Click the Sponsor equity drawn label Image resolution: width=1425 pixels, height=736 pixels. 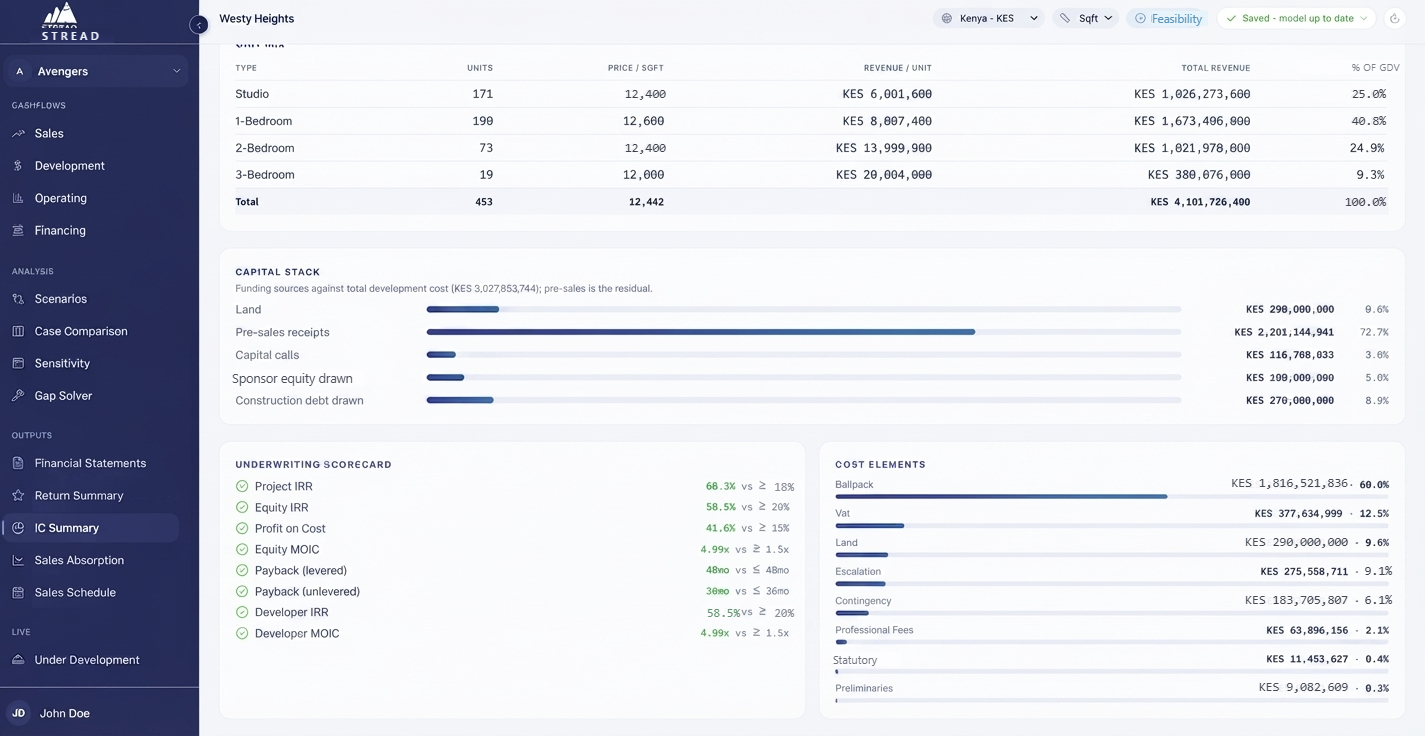(292, 379)
